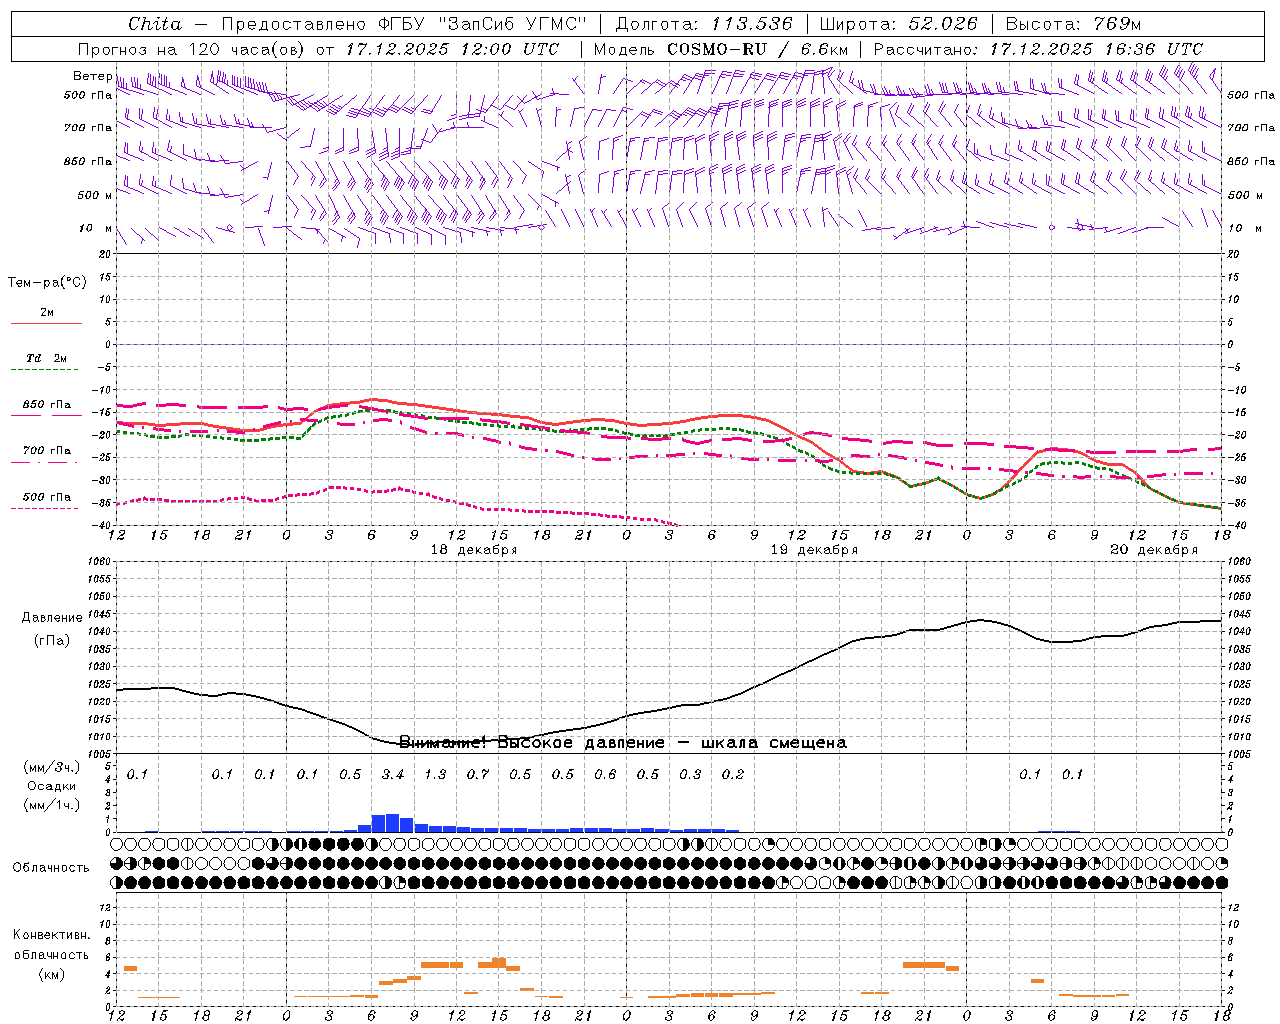
Task: Select the 0.2 precipitation value
Action: [733, 774]
